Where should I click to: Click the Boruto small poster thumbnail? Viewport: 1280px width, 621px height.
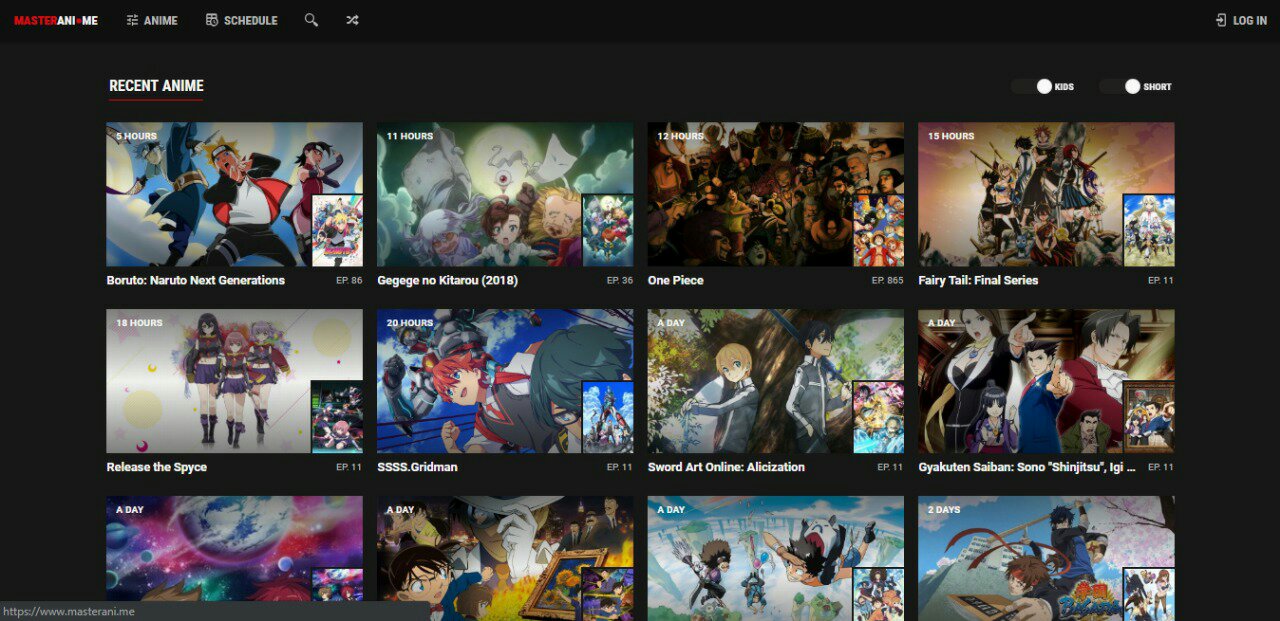[337, 230]
